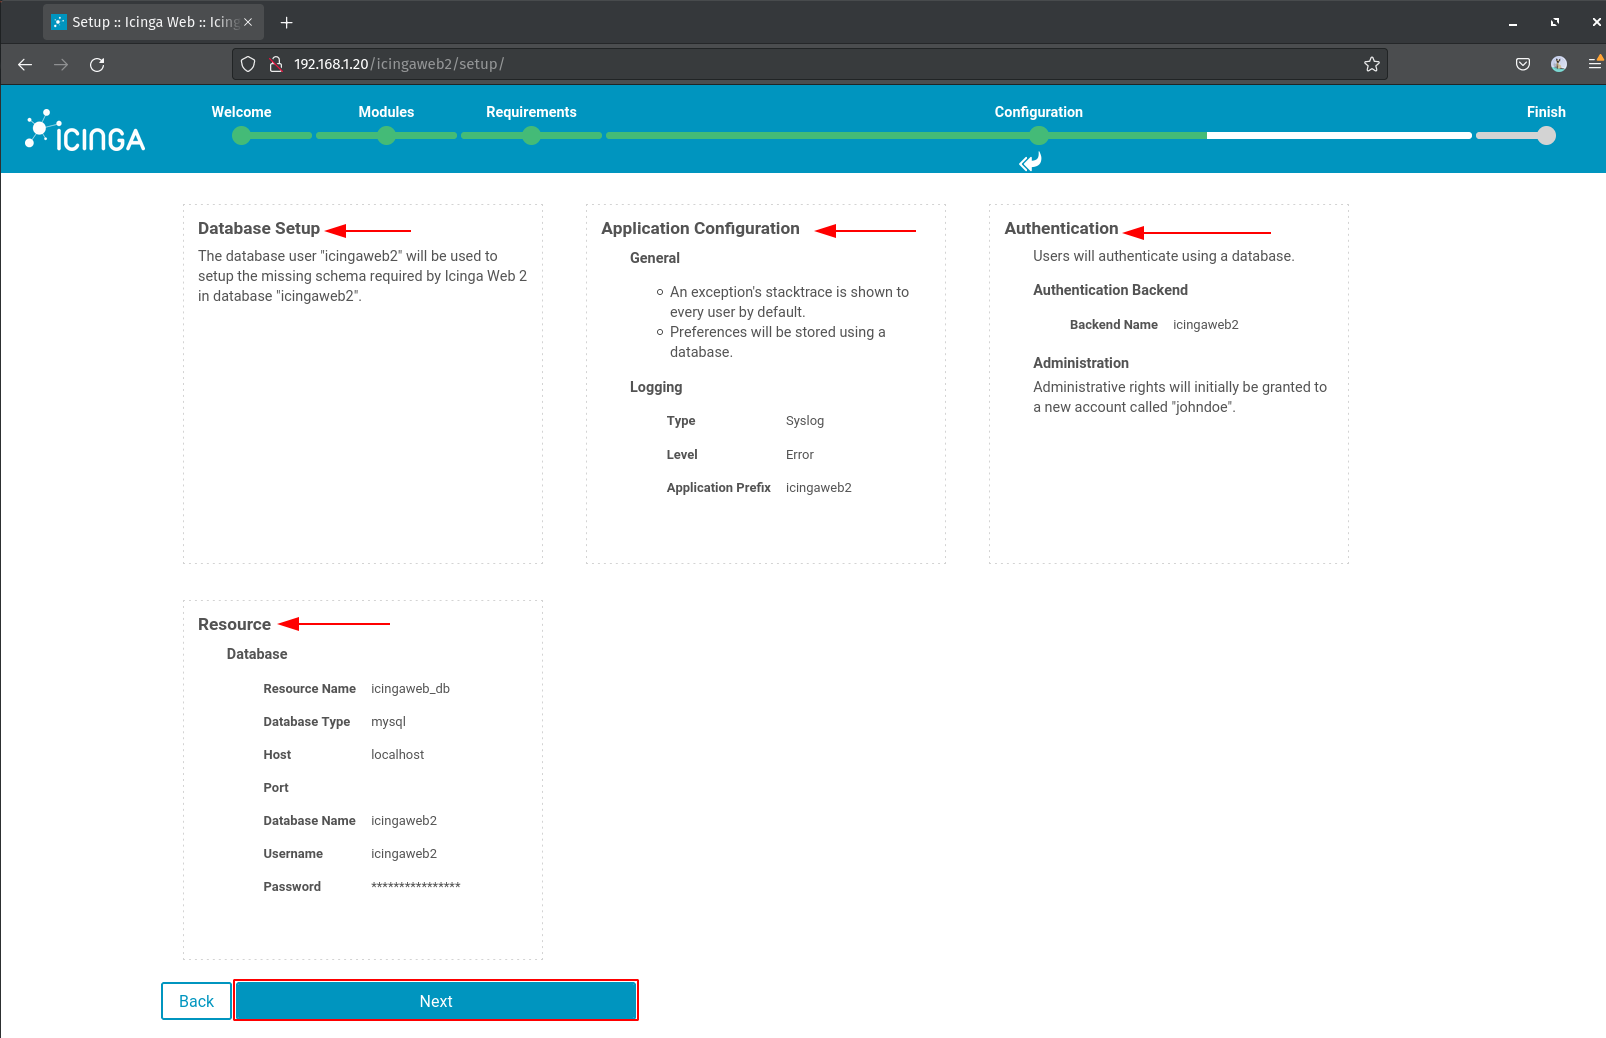
Task: Go to the Modules wizard step
Action: tap(386, 112)
